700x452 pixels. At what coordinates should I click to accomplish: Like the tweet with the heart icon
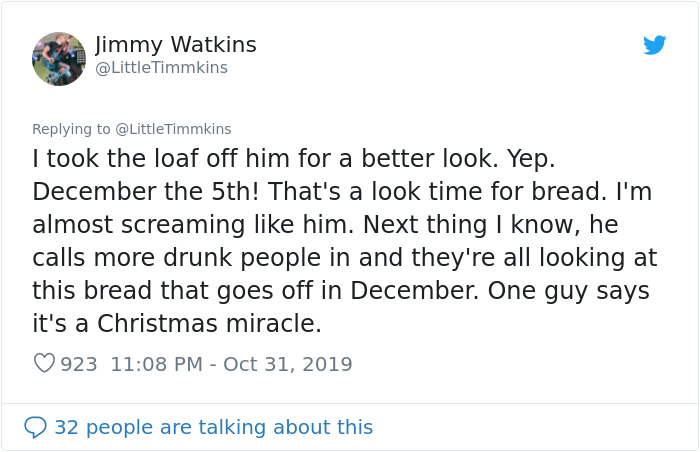(44, 364)
